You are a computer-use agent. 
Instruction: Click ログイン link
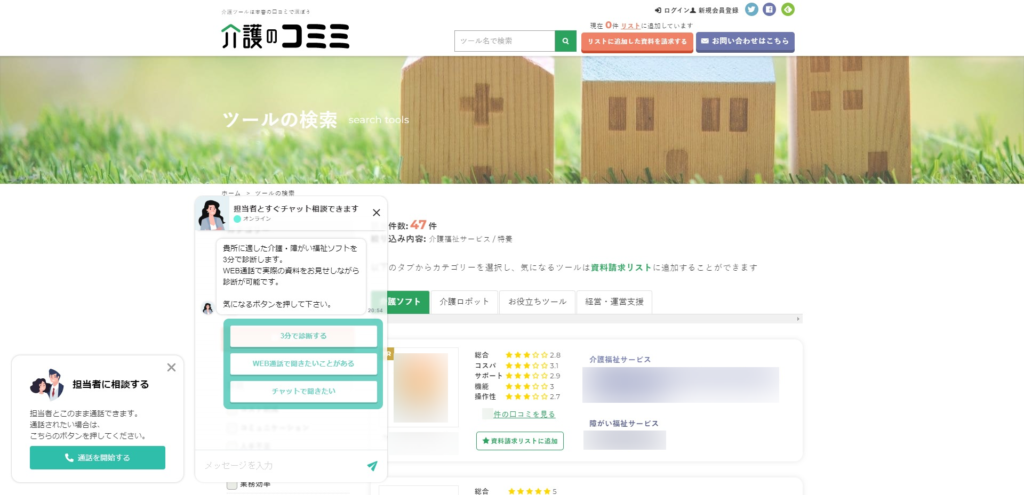(x=671, y=10)
